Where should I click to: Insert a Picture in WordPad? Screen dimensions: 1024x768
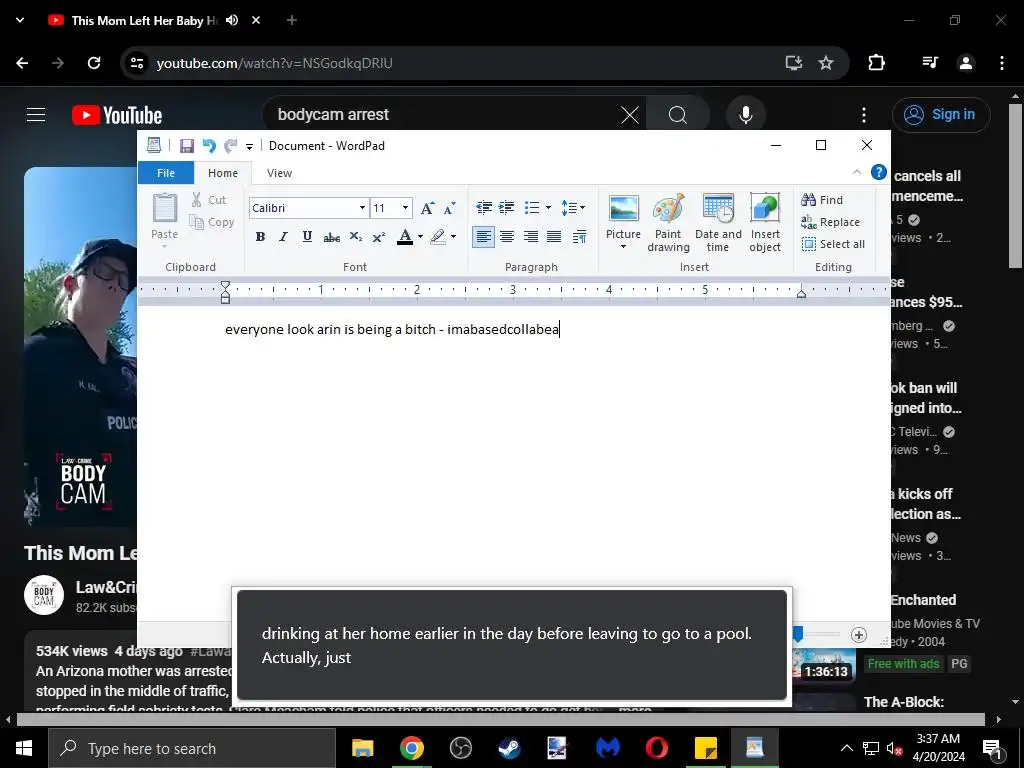[x=623, y=215]
